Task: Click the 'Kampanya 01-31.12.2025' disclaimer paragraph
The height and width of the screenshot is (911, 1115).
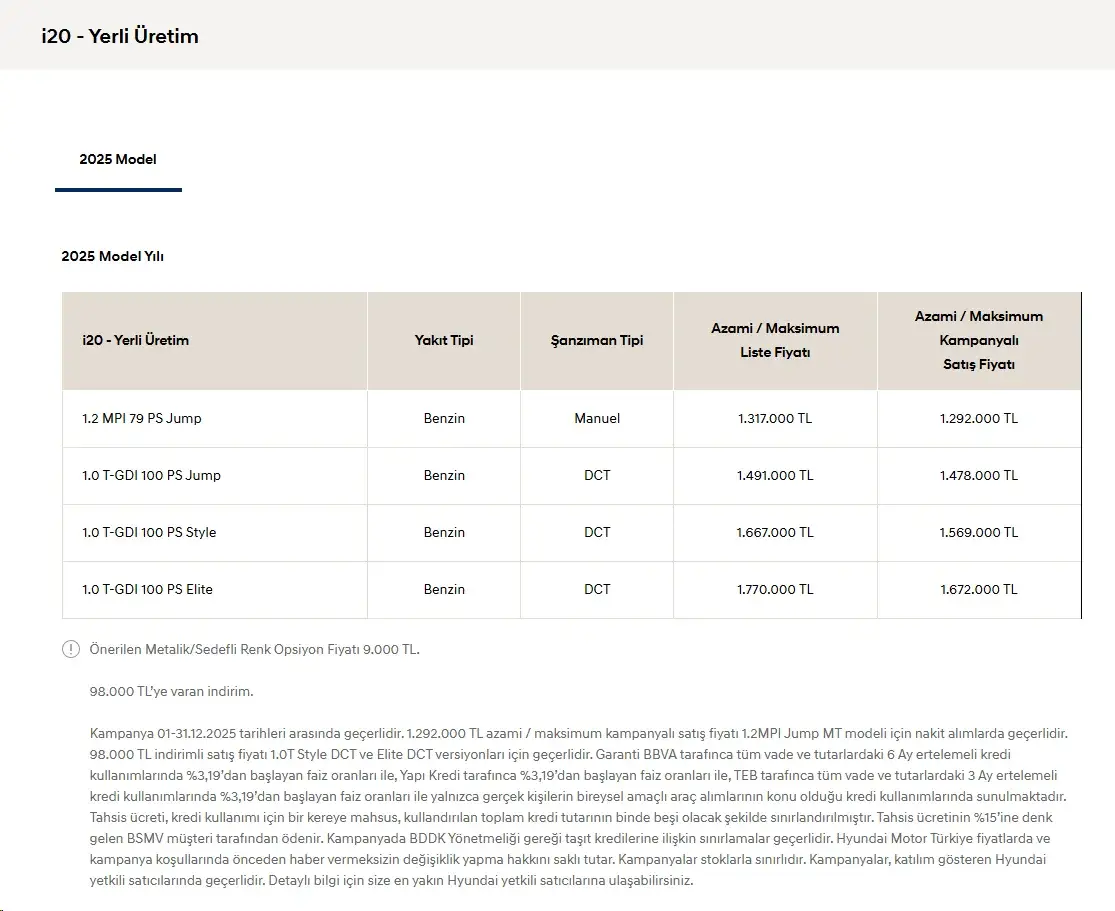Action: point(579,806)
